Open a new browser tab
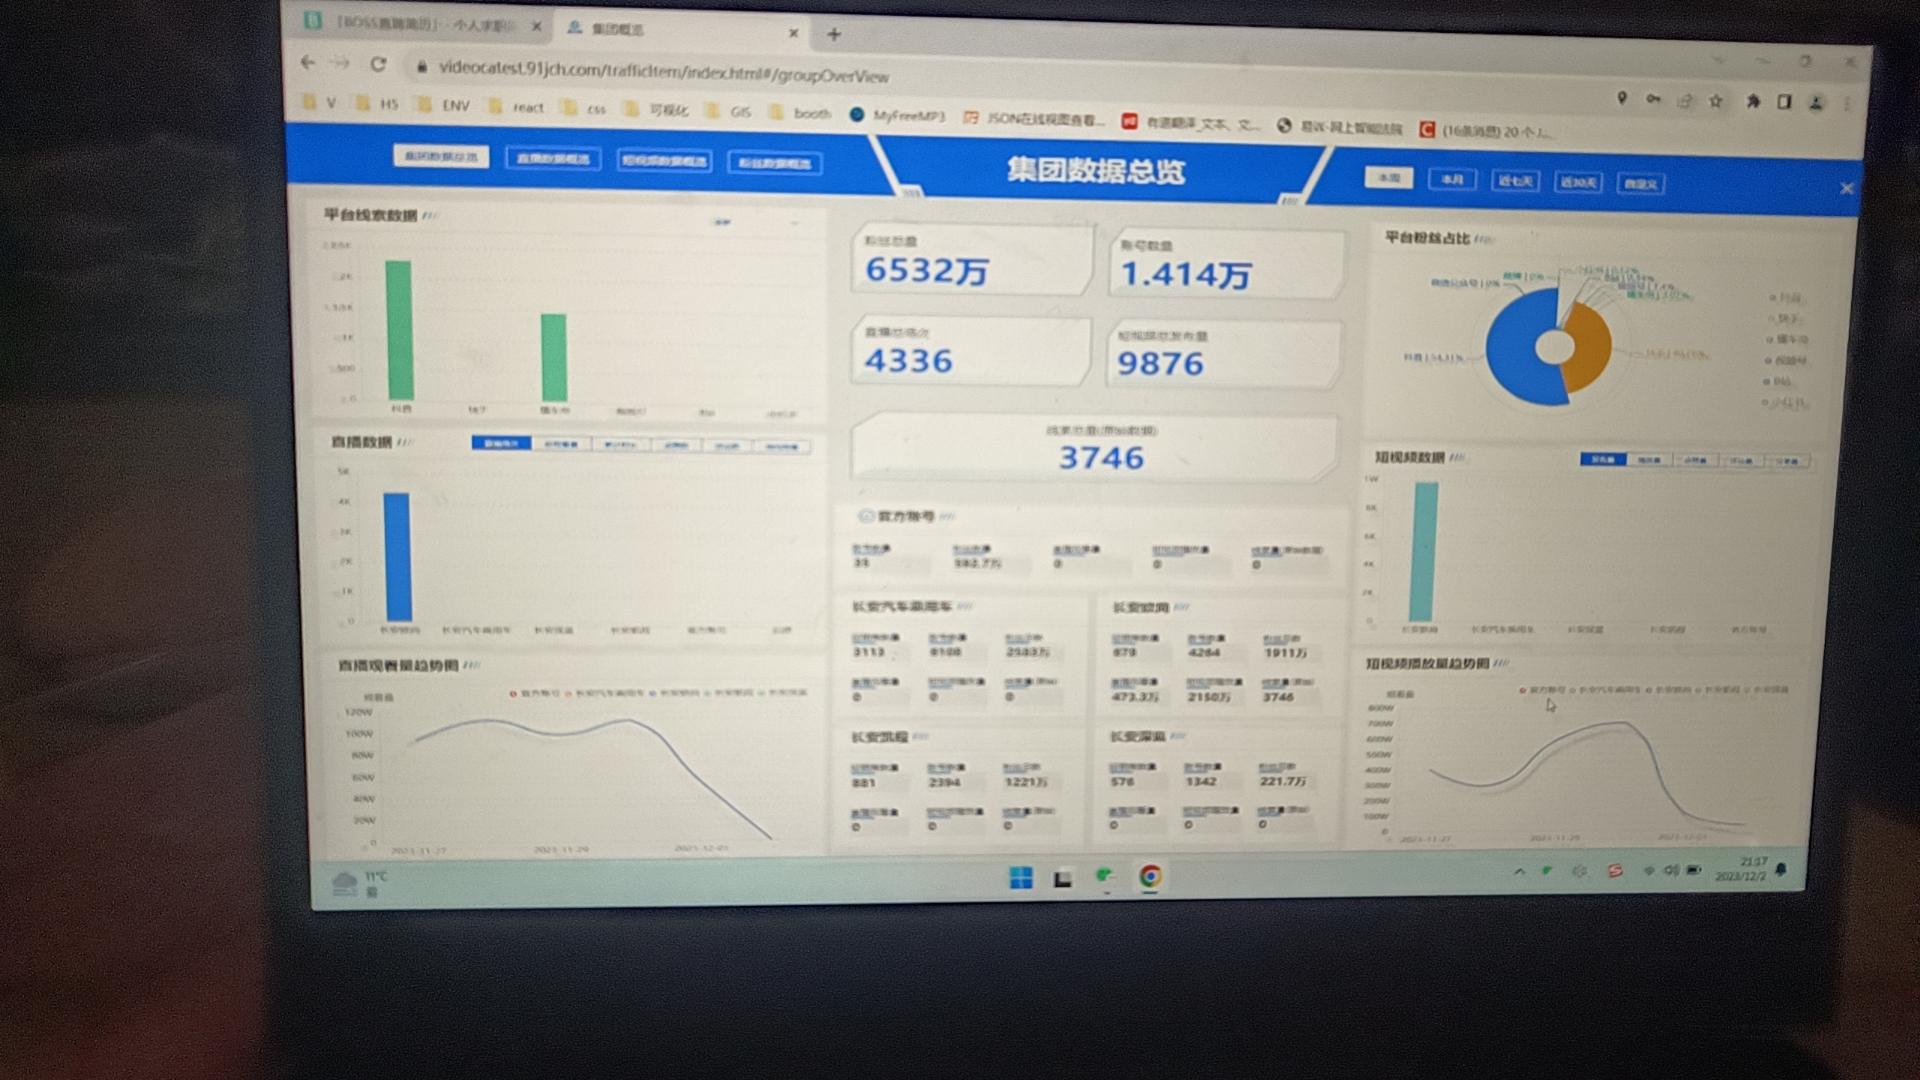This screenshot has height=1080, width=1920. click(833, 34)
